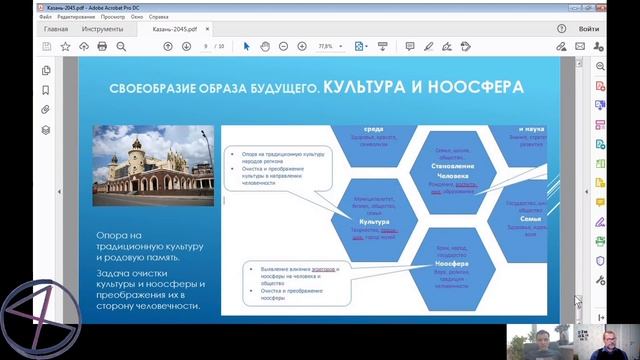Open the Справка menu
The image size is (640, 360).
pyautogui.click(x=158, y=17)
